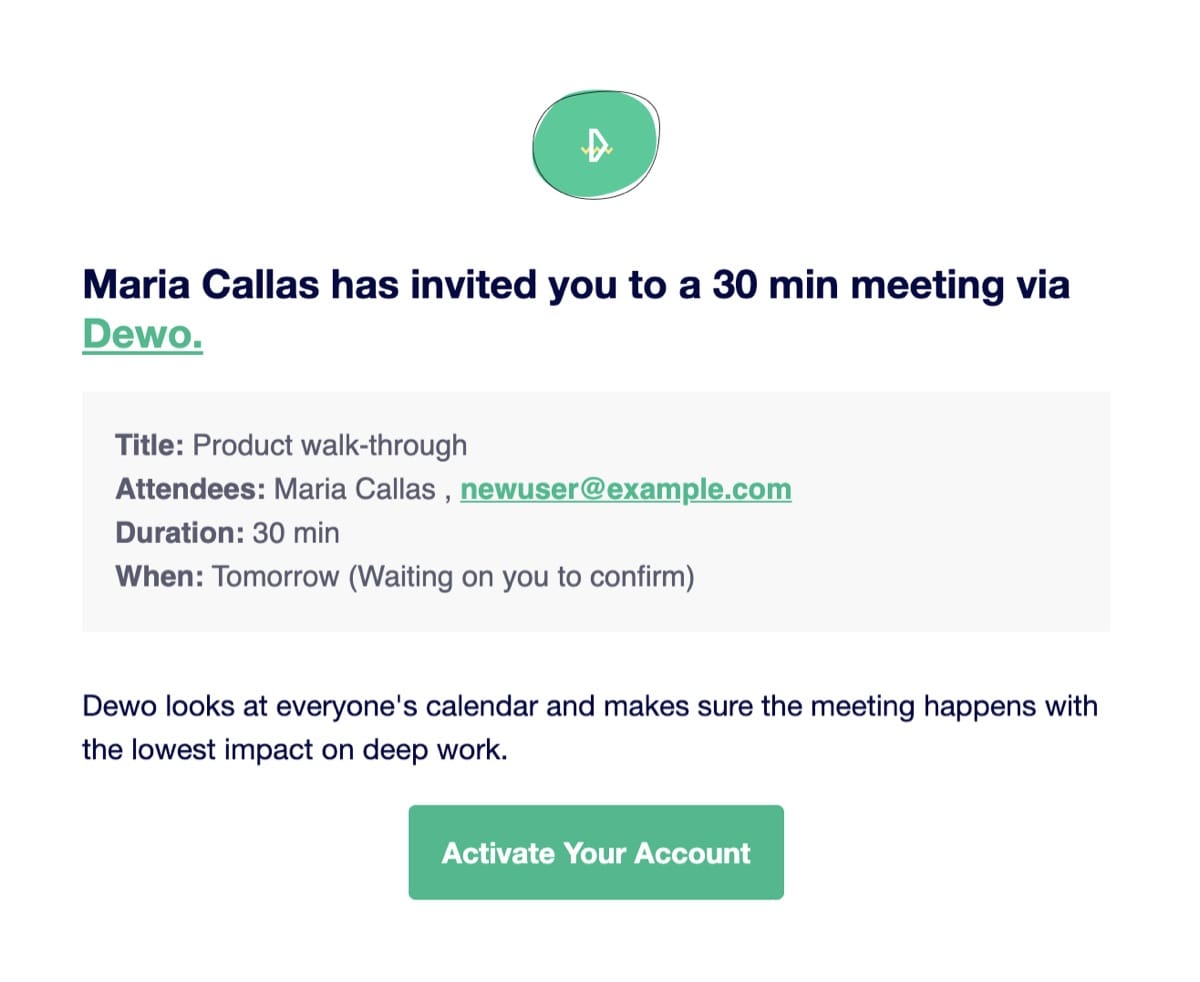This screenshot has width=1200, height=982.
Task: Open the Dewo link in the heading
Action: [142, 335]
